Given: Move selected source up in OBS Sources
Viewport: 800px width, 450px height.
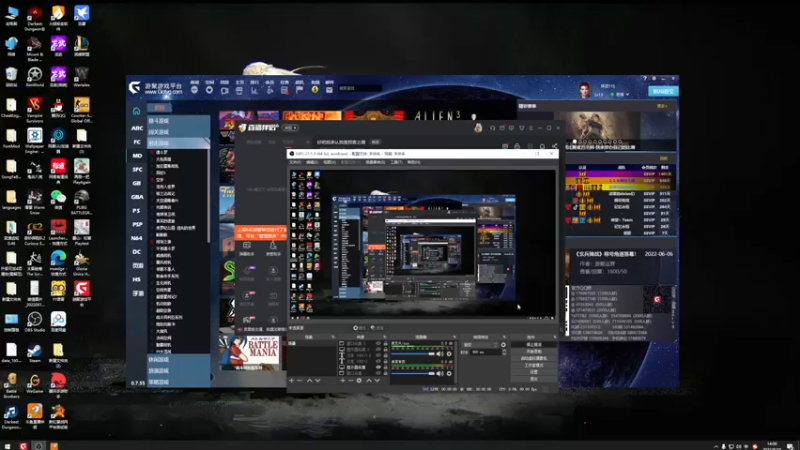Looking at the screenshot, I should 369,381.
